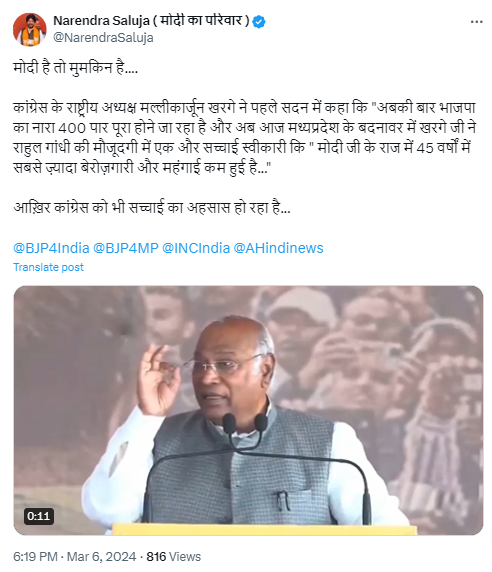Click the blue verified badge icon
This screenshot has width=492, height=572.
[x=259, y=22]
